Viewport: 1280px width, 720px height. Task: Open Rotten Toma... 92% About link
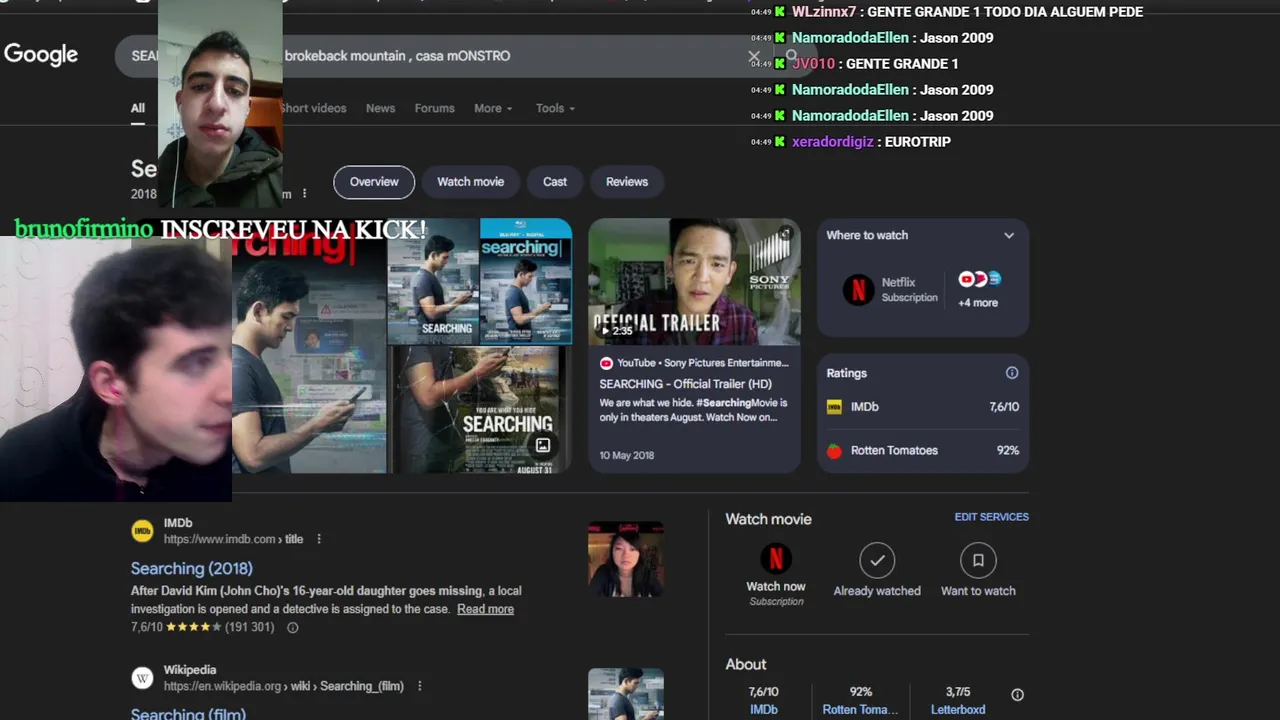[860, 700]
